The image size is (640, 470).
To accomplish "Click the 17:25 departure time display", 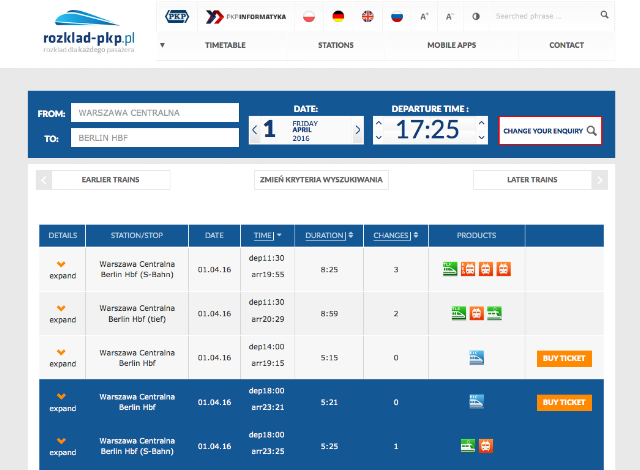I will pos(427,129).
